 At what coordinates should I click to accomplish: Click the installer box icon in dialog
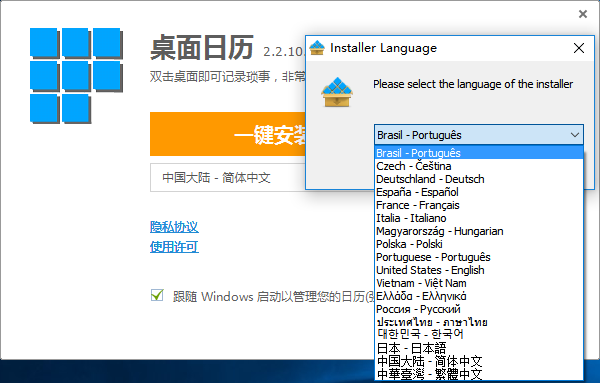pos(337,92)
